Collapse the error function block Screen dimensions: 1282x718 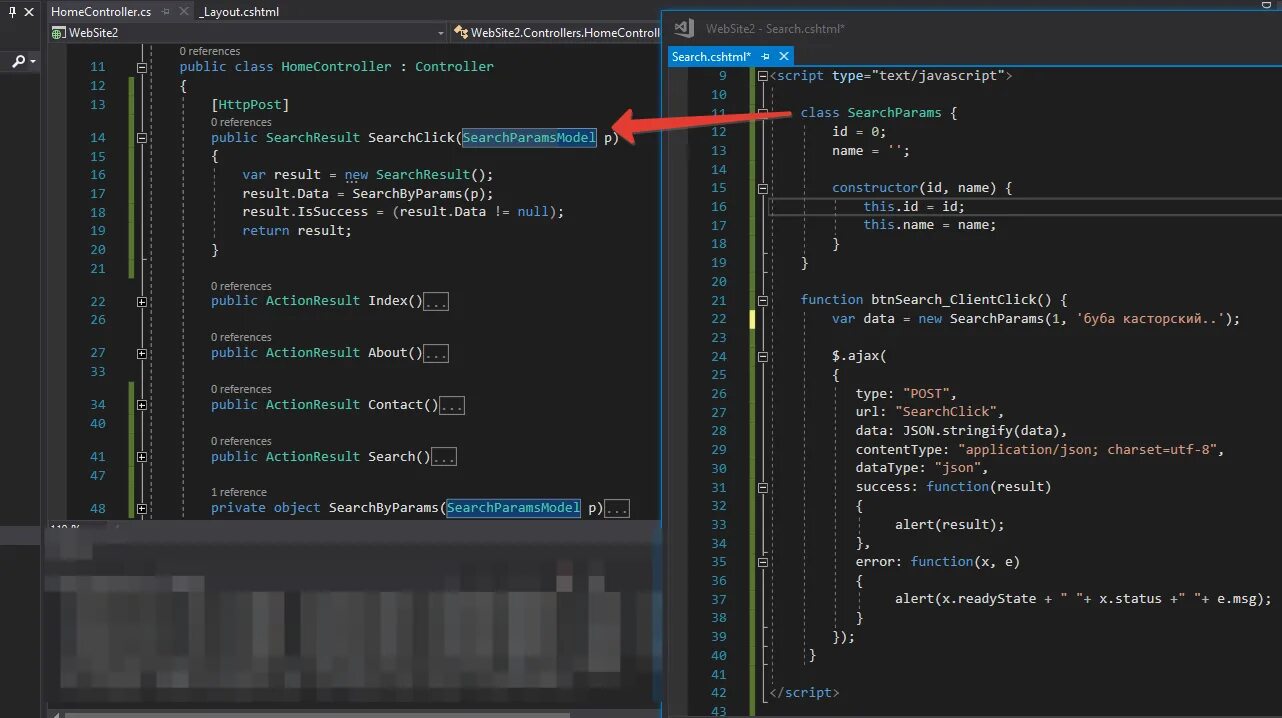click(763, 562)
